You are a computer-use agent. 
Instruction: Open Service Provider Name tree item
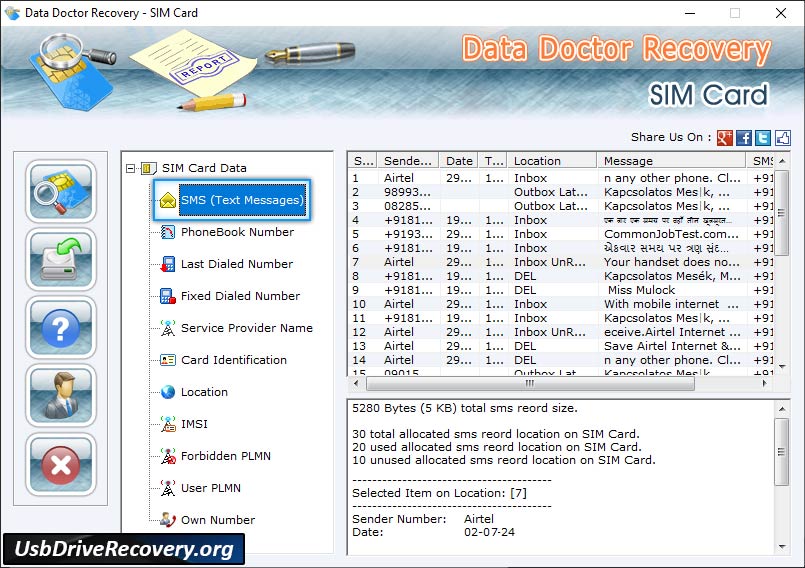(246, 328)
